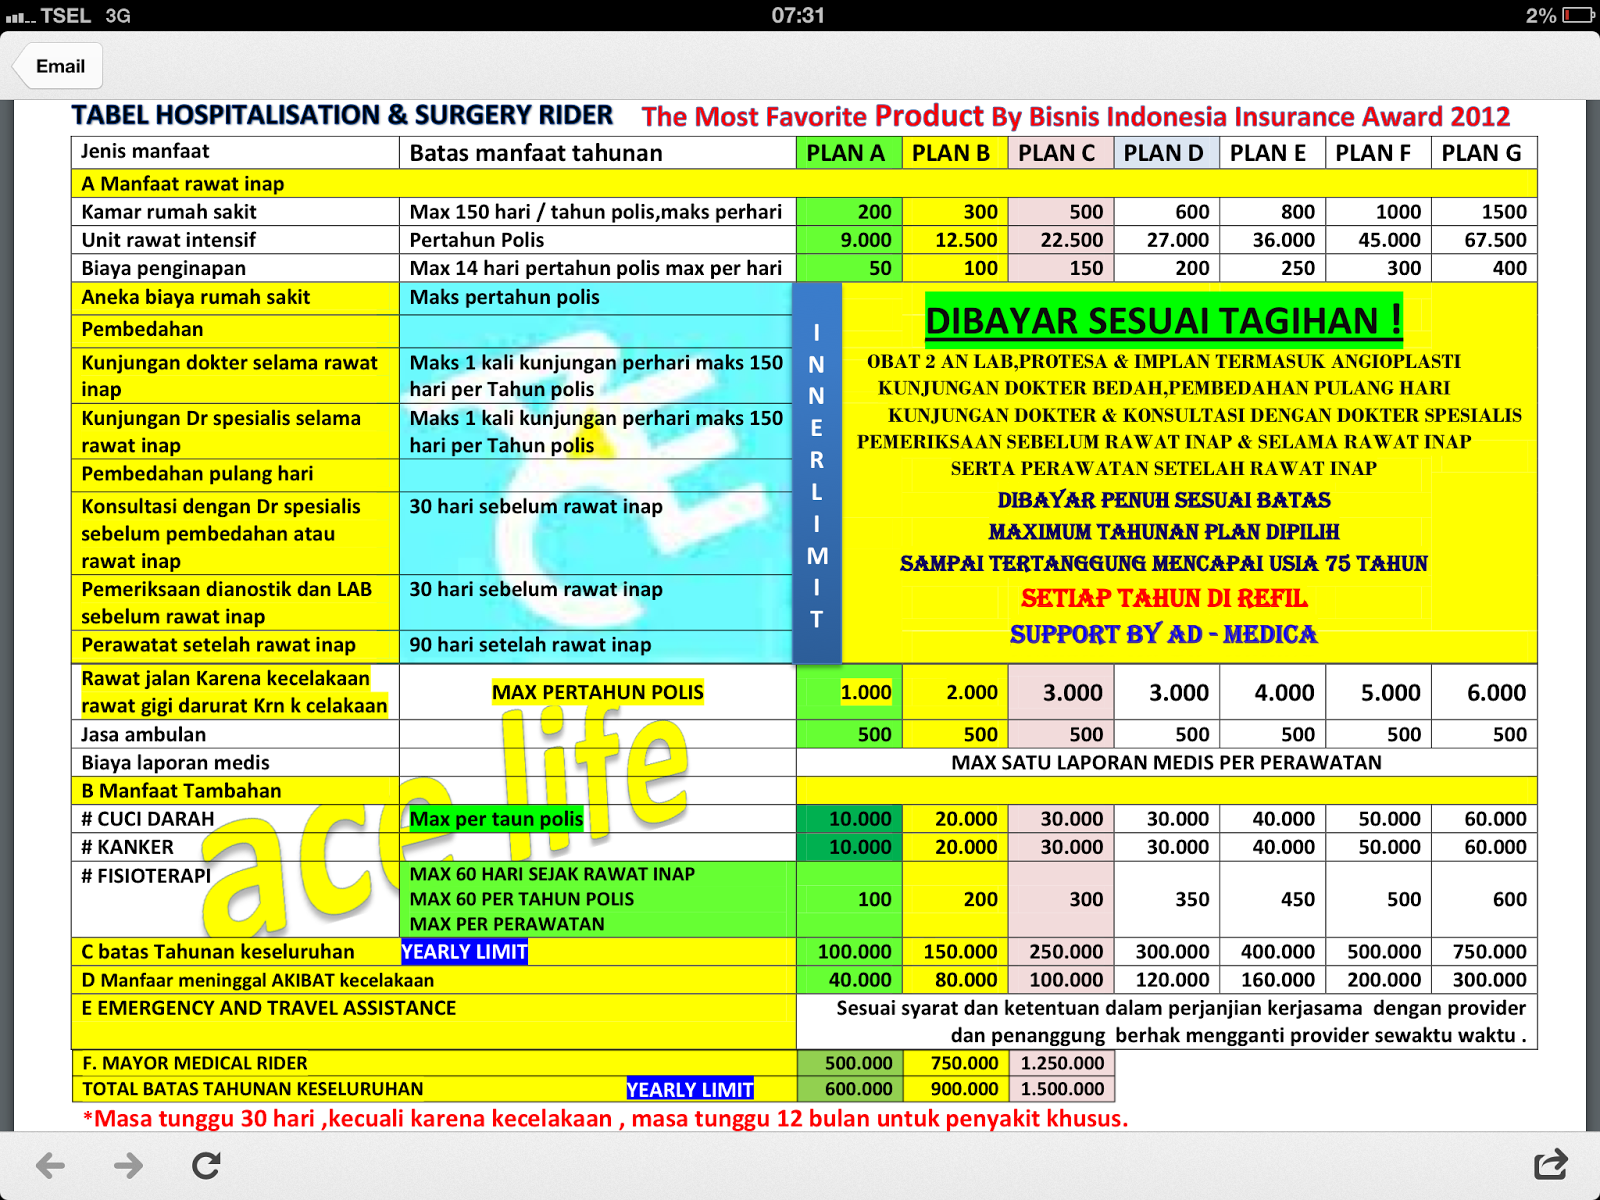This screenshot has width=1600, height=1200.
Task: Click the 'MAX PERTAHUN POLIS' highlighted cell
Action: (x=597, y=692)
